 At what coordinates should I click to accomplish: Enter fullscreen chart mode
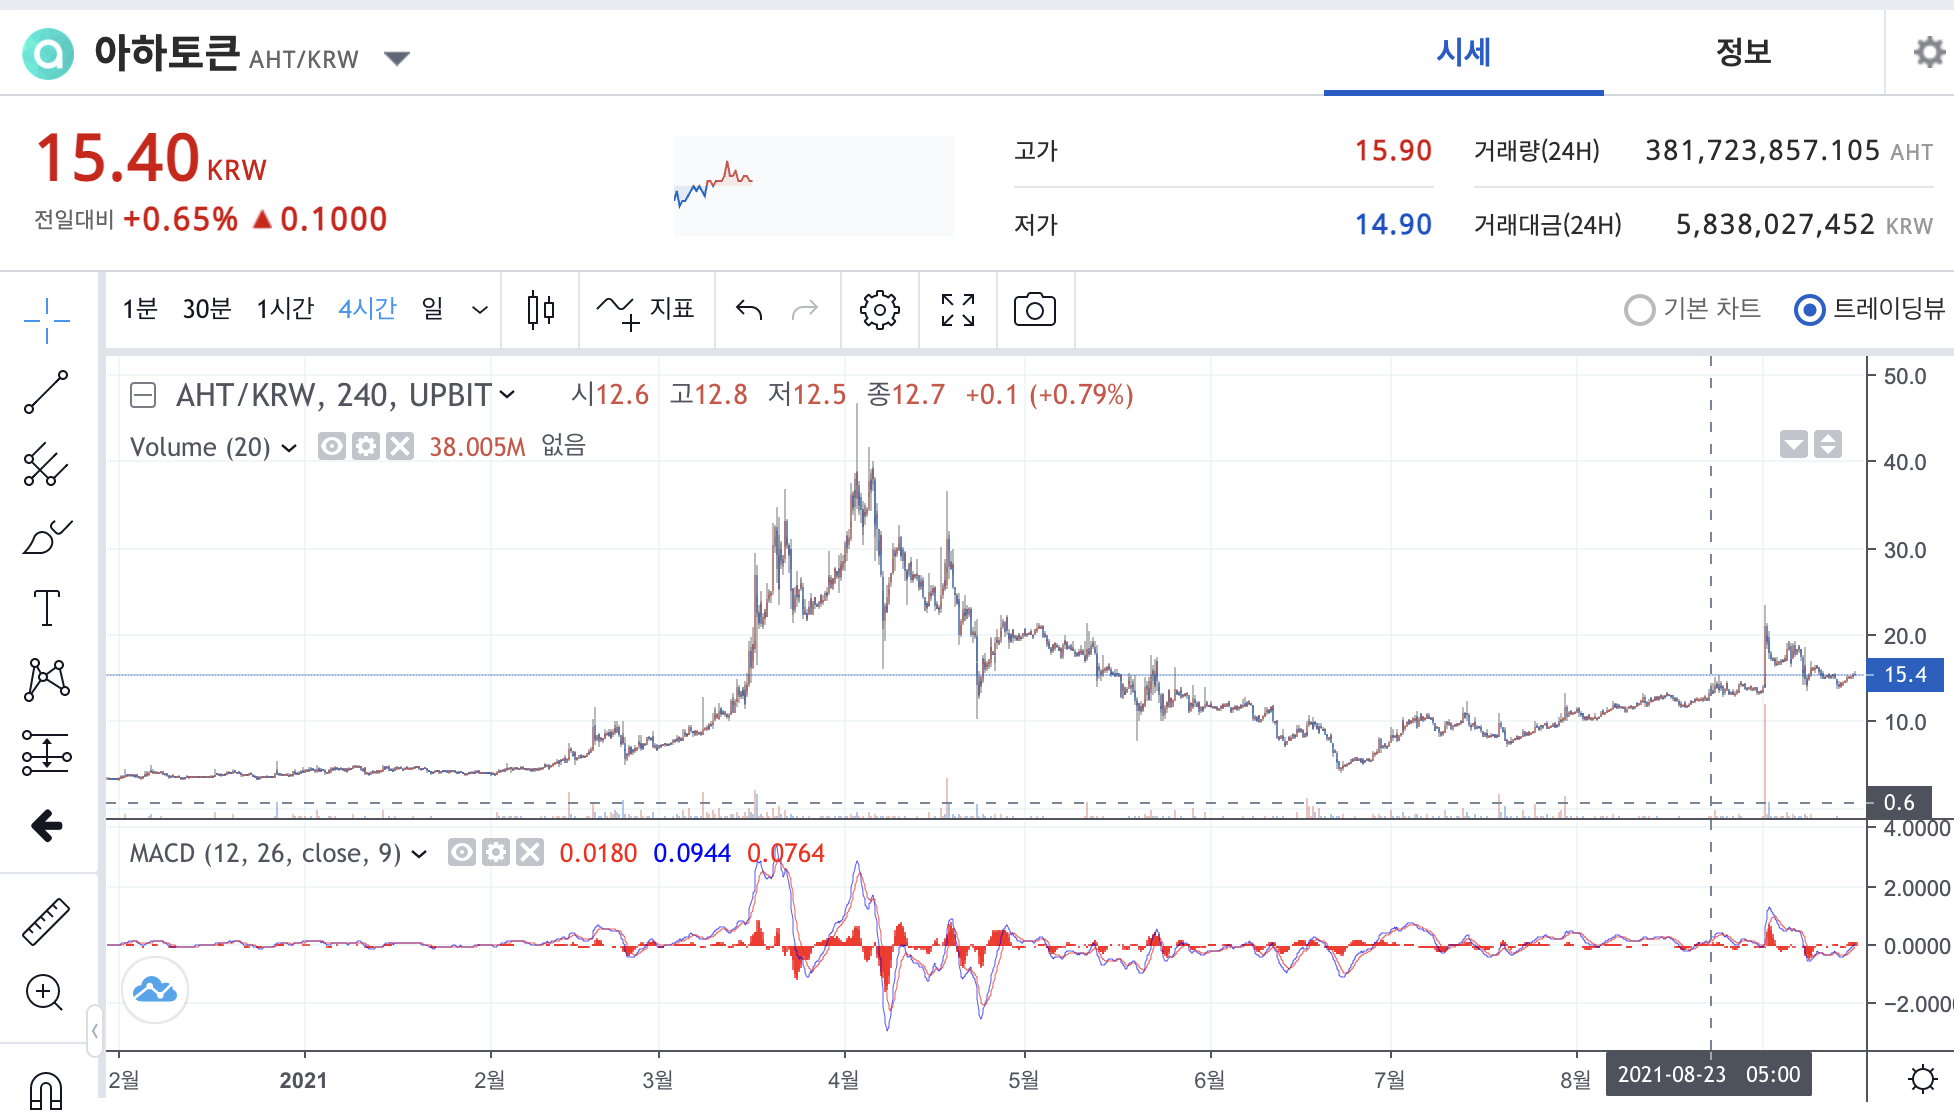click(957, 310)
